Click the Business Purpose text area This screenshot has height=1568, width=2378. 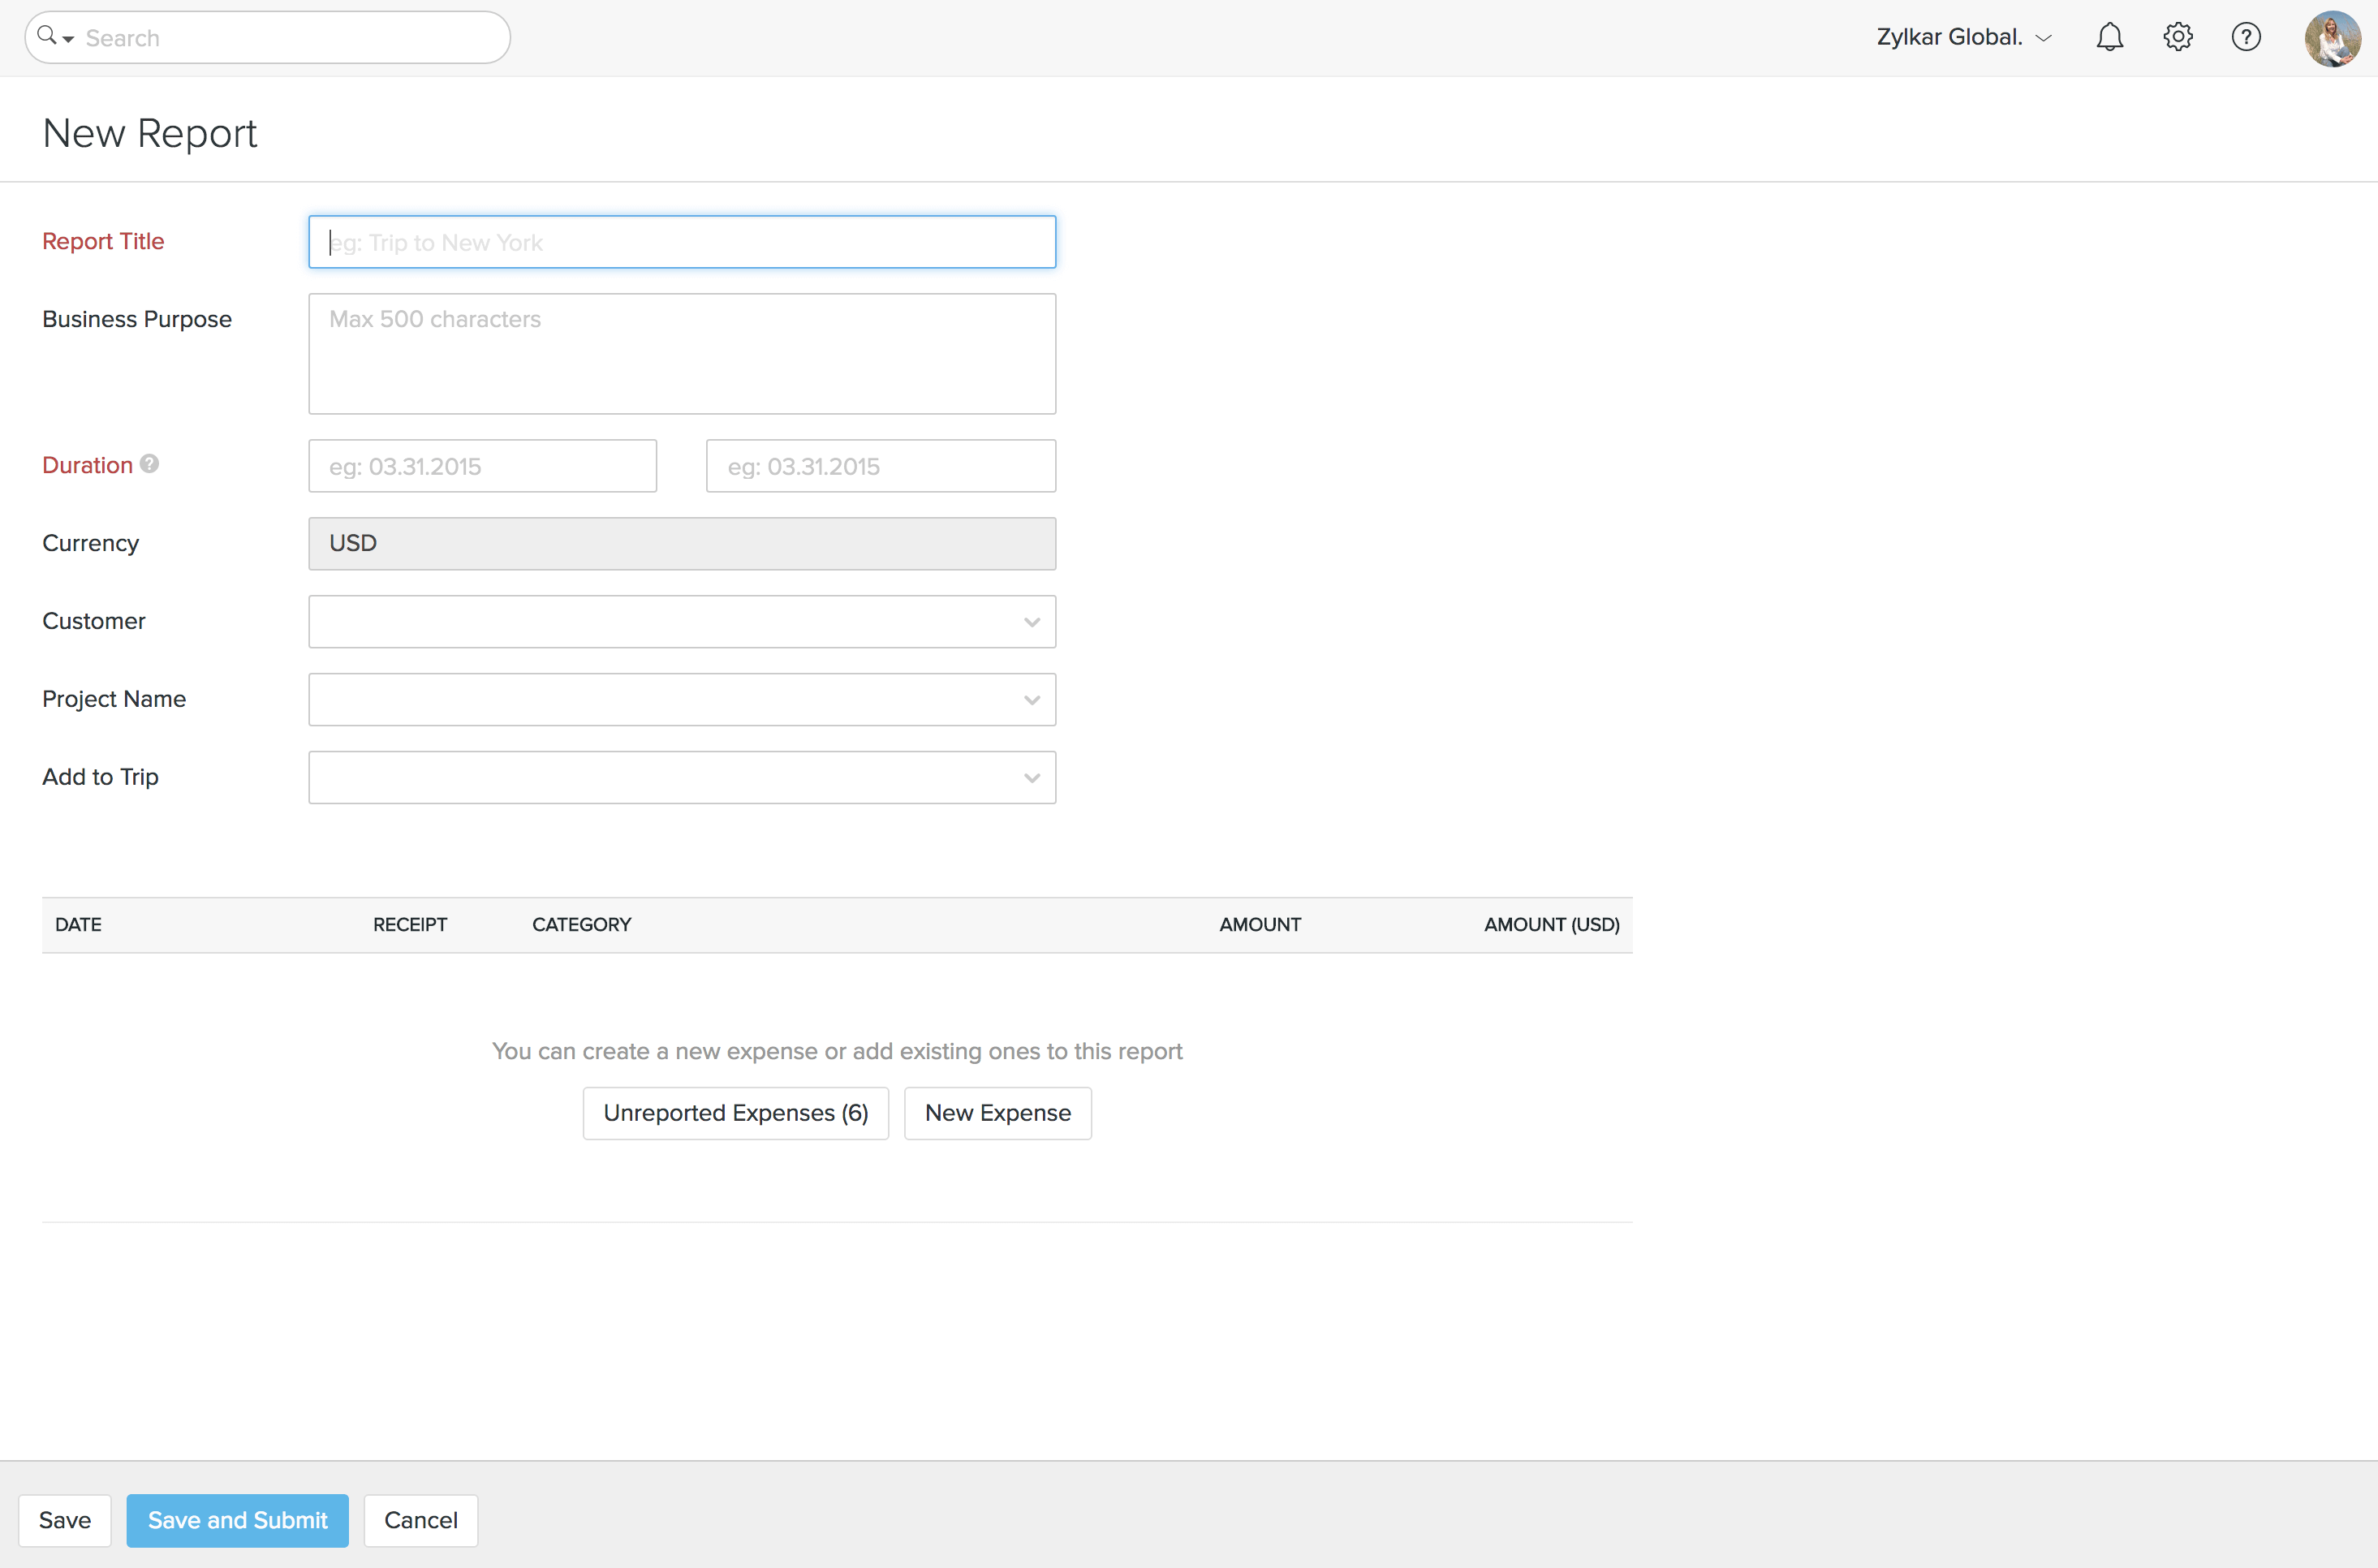[682, 353]
